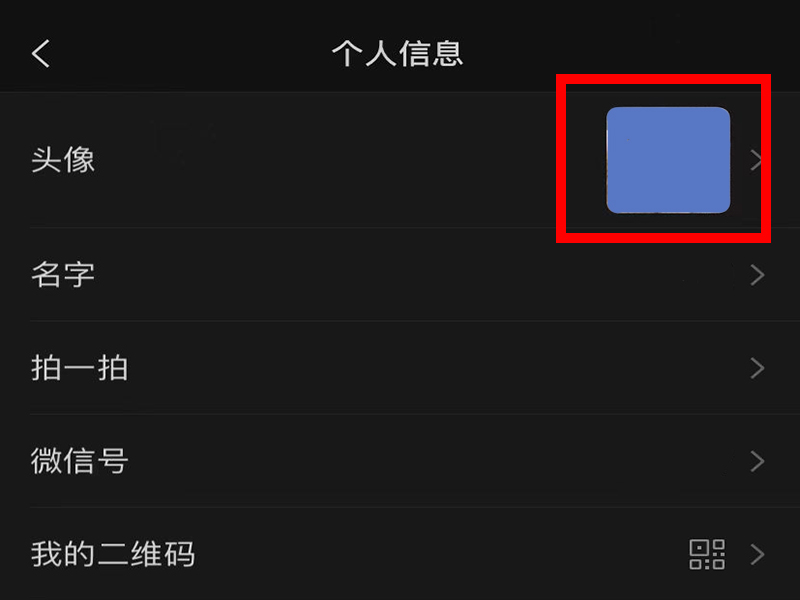Expand the 微信号 row chevron
The height and width of the screenshot is (600, 800).
(757, 461)
